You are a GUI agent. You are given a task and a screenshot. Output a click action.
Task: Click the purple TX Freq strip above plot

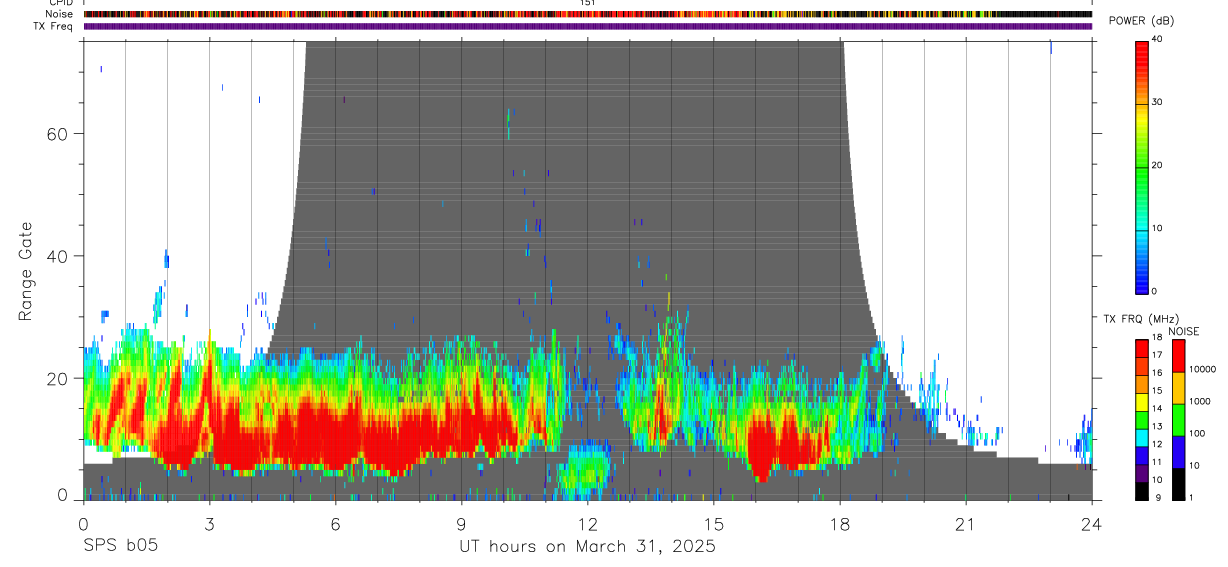(x=588, y=26)
